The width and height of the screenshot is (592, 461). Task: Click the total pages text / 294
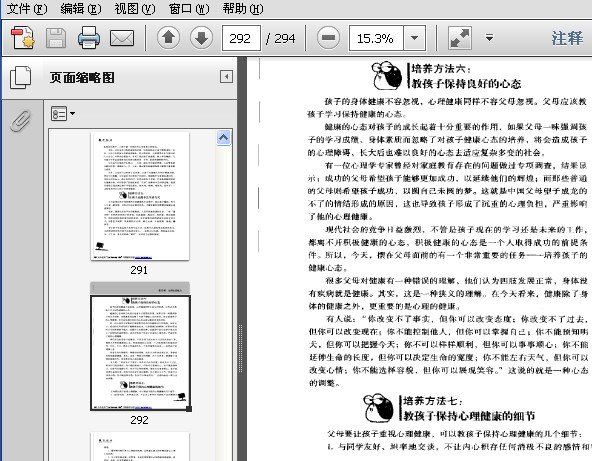click(x=281, y=38)
